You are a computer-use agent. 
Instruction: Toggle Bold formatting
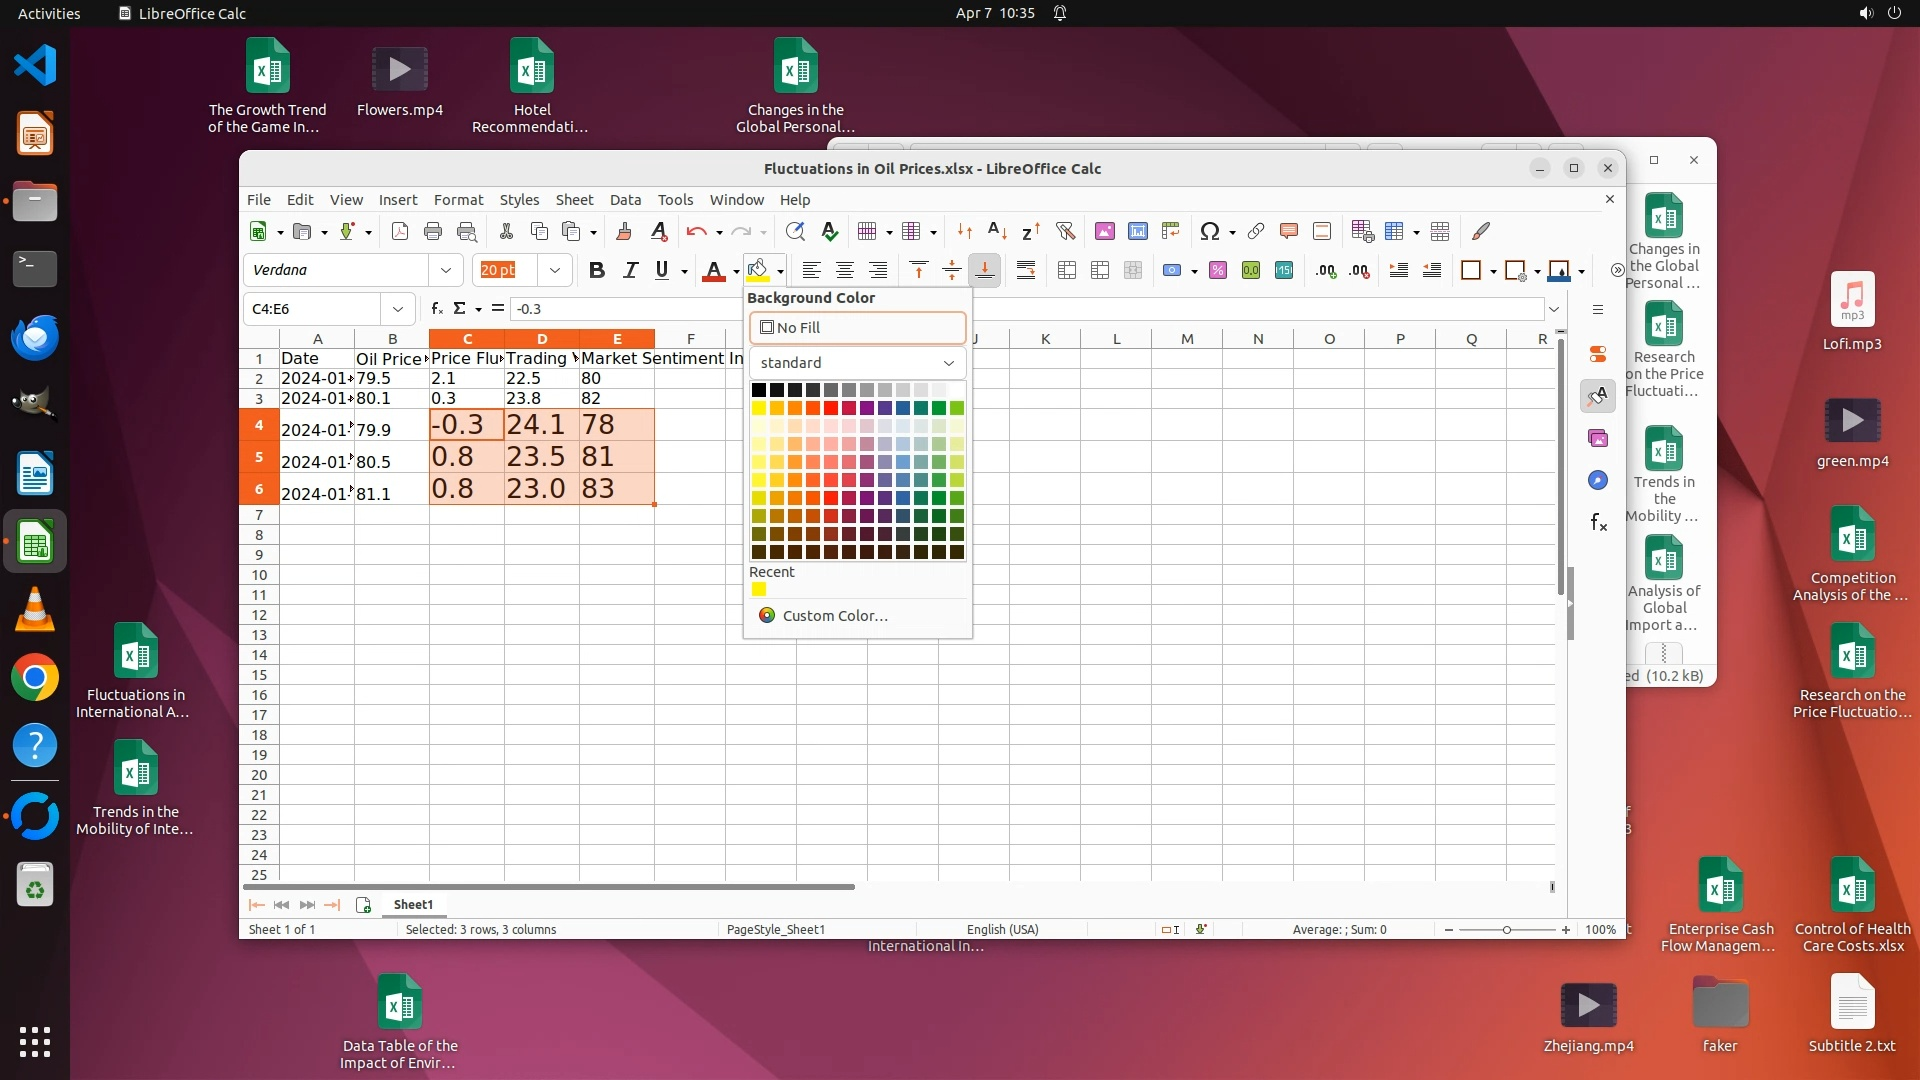click(x=597, y=270)
